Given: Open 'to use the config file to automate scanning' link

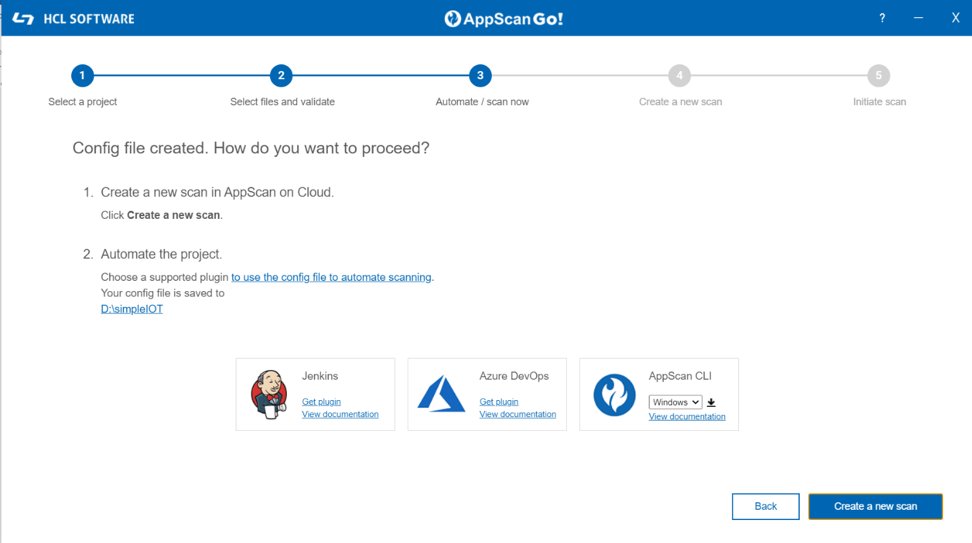Looking at the screenshot, I should click(x=331, y=277).
